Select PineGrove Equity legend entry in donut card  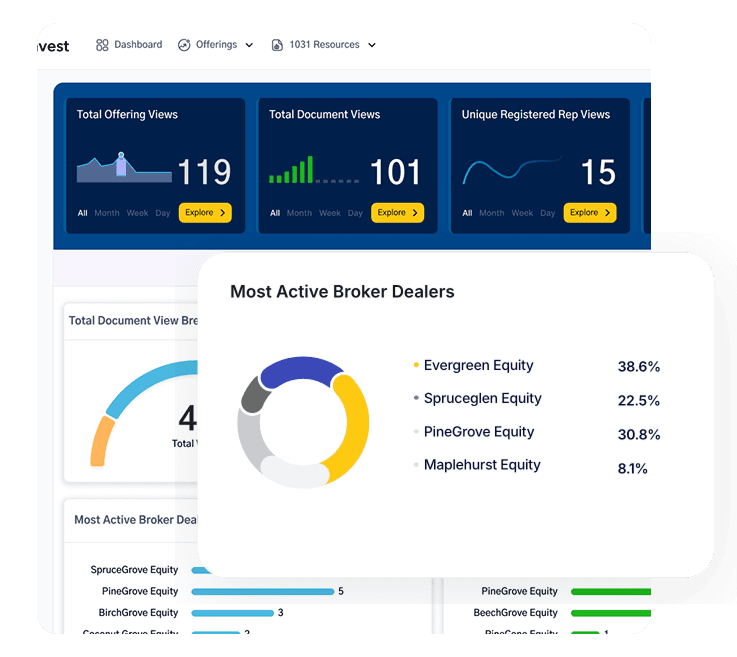tap(479, 431)
